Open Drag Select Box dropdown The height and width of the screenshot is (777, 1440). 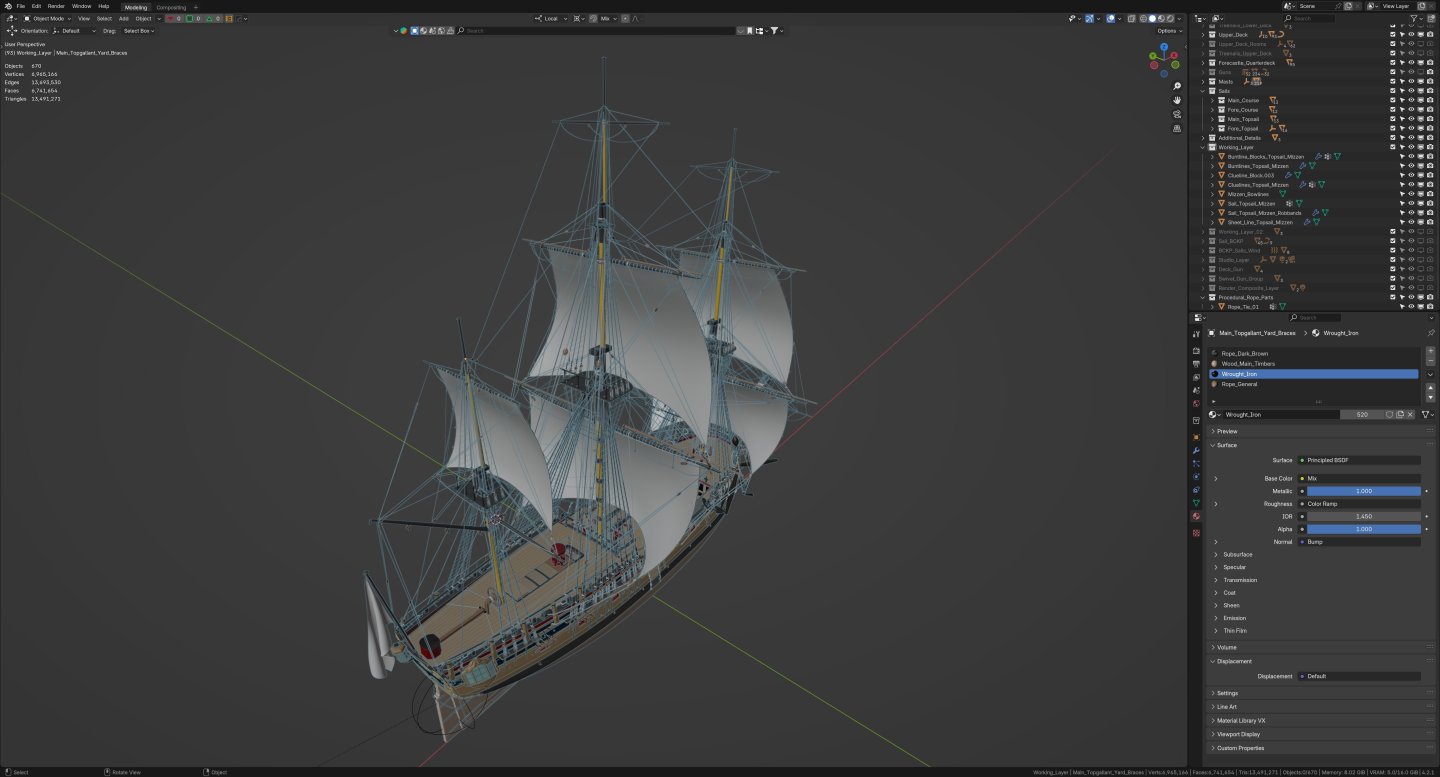139,31
